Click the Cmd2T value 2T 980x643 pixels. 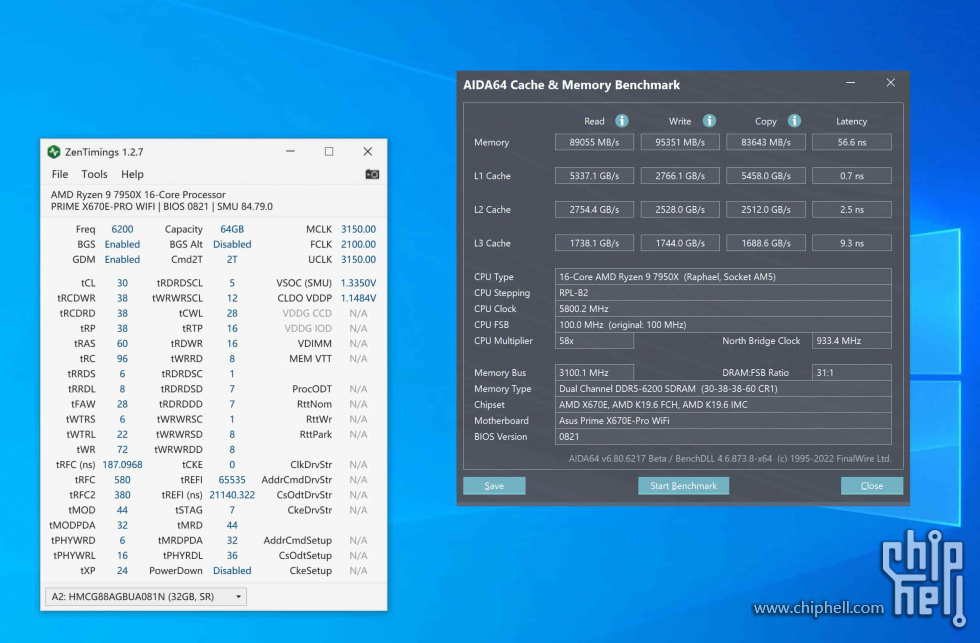click(x=232, y=259)
